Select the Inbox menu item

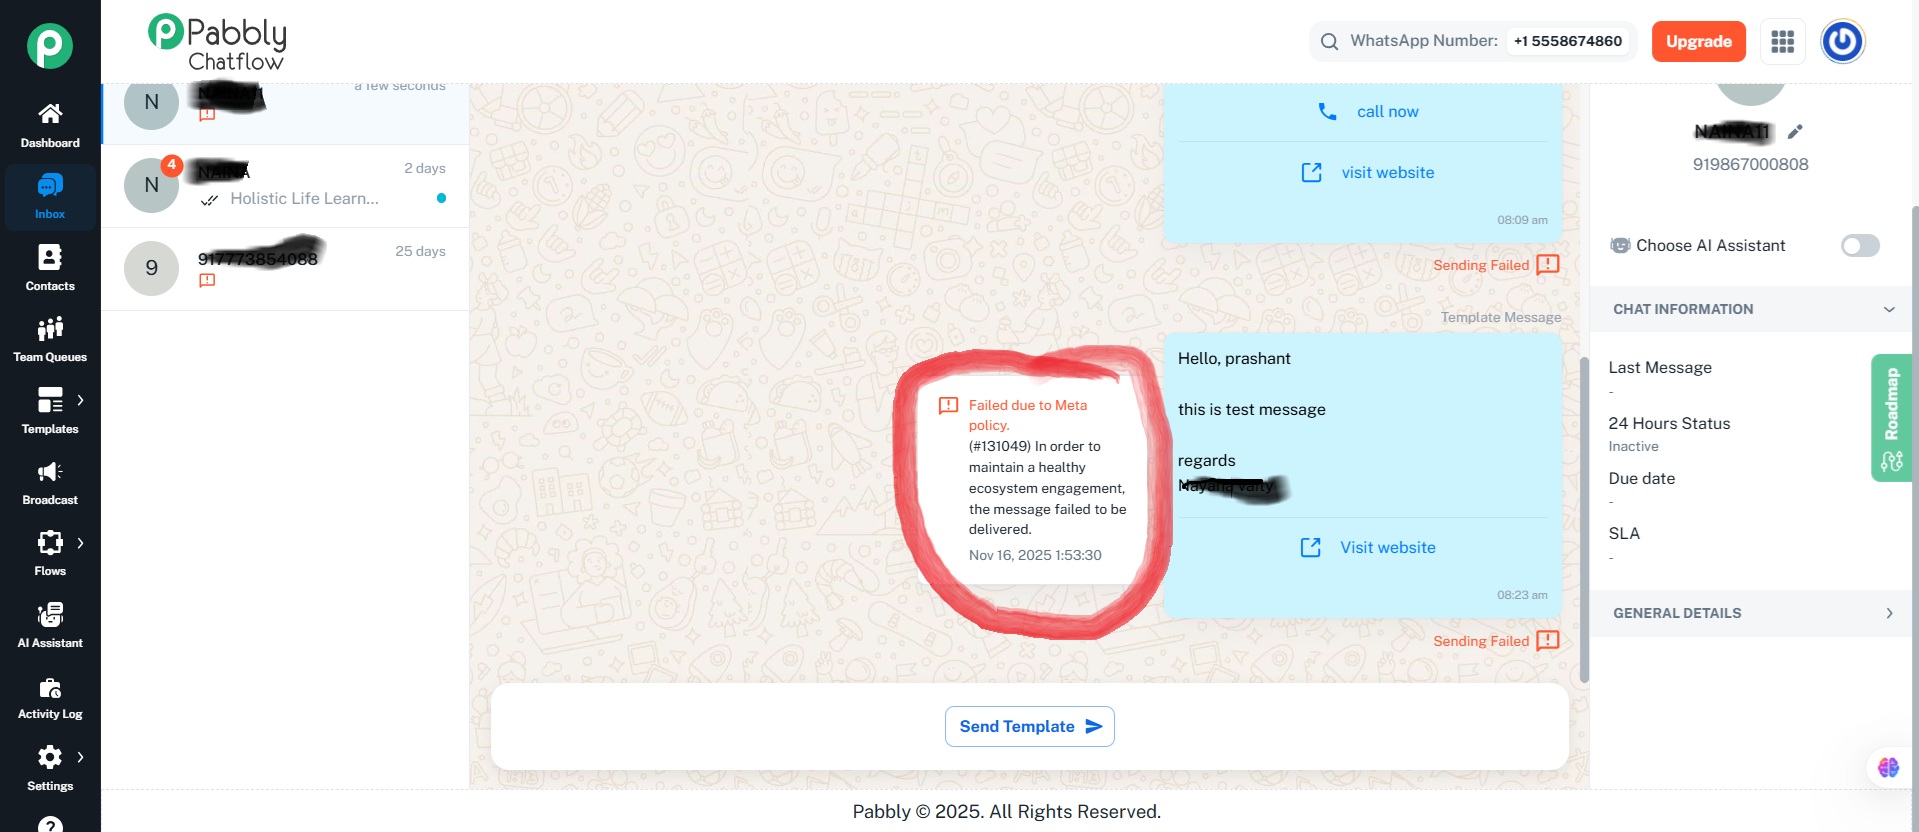[50, 196]
